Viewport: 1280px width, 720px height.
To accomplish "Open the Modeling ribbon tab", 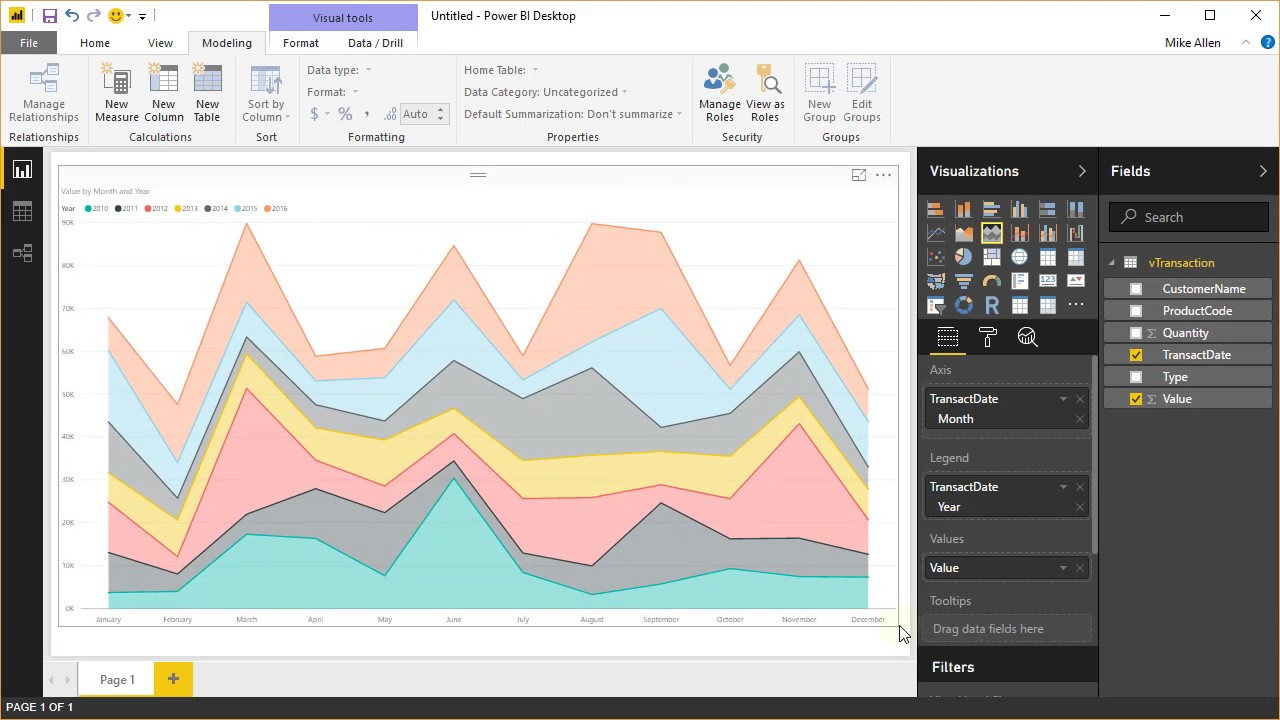I will tap(226, 43).
